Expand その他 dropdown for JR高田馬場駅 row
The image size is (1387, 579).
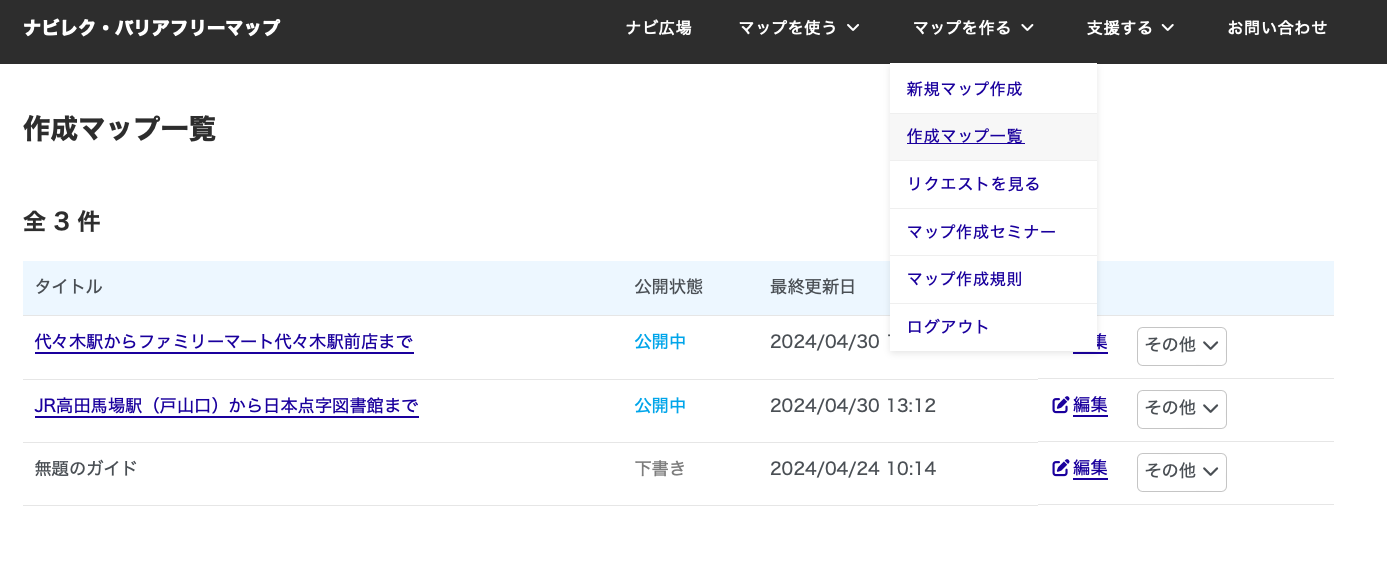pos(1181,408)
